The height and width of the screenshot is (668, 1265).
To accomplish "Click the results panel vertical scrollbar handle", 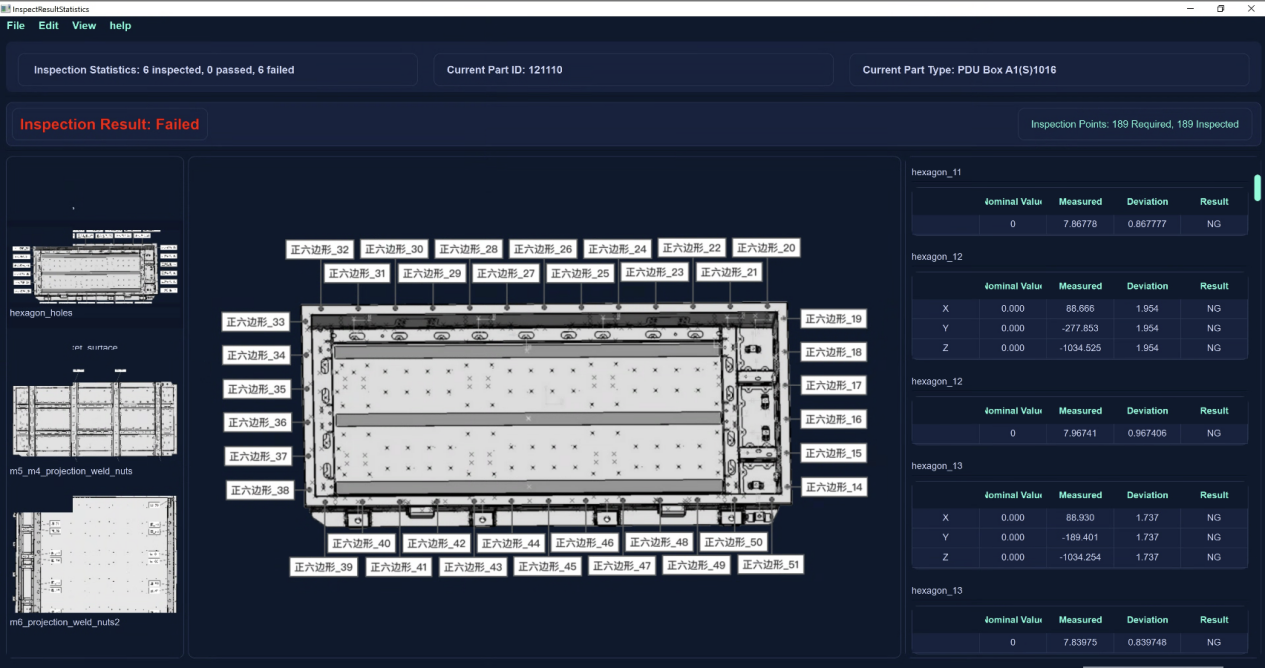I will tap(1257, 187).
